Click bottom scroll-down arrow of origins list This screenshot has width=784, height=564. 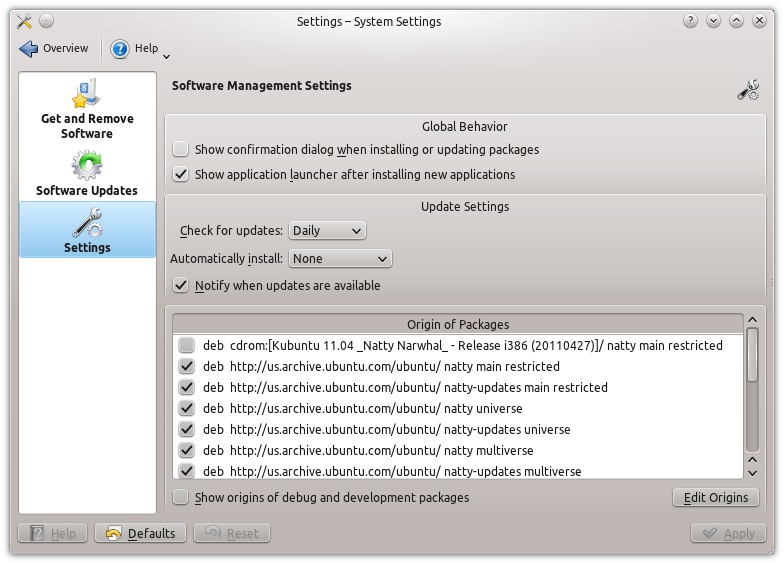pos(752,473)
